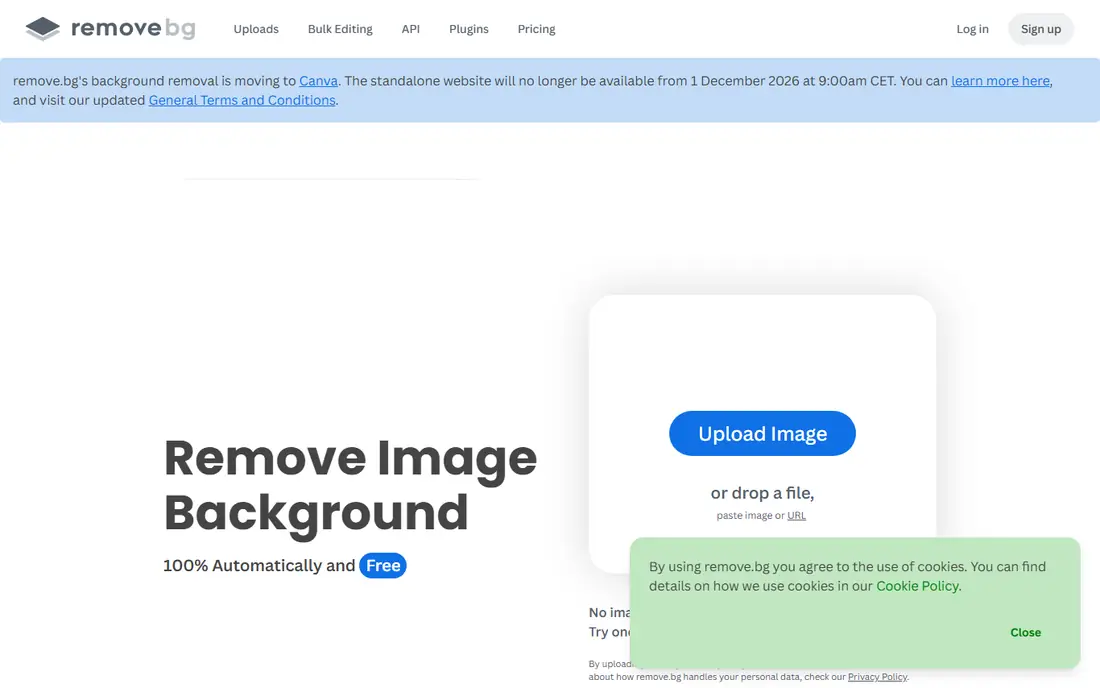1100x688 pixels.
Task: View the Pricing page
Action: tap(536, 29)
